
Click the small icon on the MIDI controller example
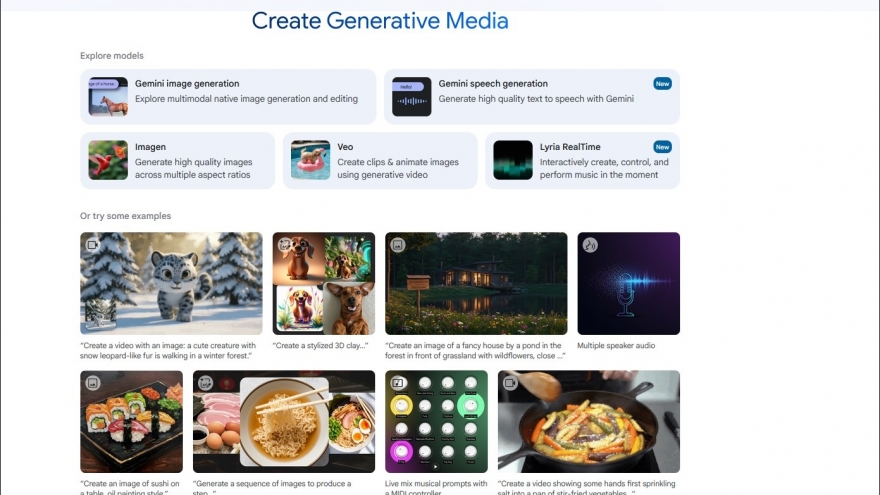[398, 383]
